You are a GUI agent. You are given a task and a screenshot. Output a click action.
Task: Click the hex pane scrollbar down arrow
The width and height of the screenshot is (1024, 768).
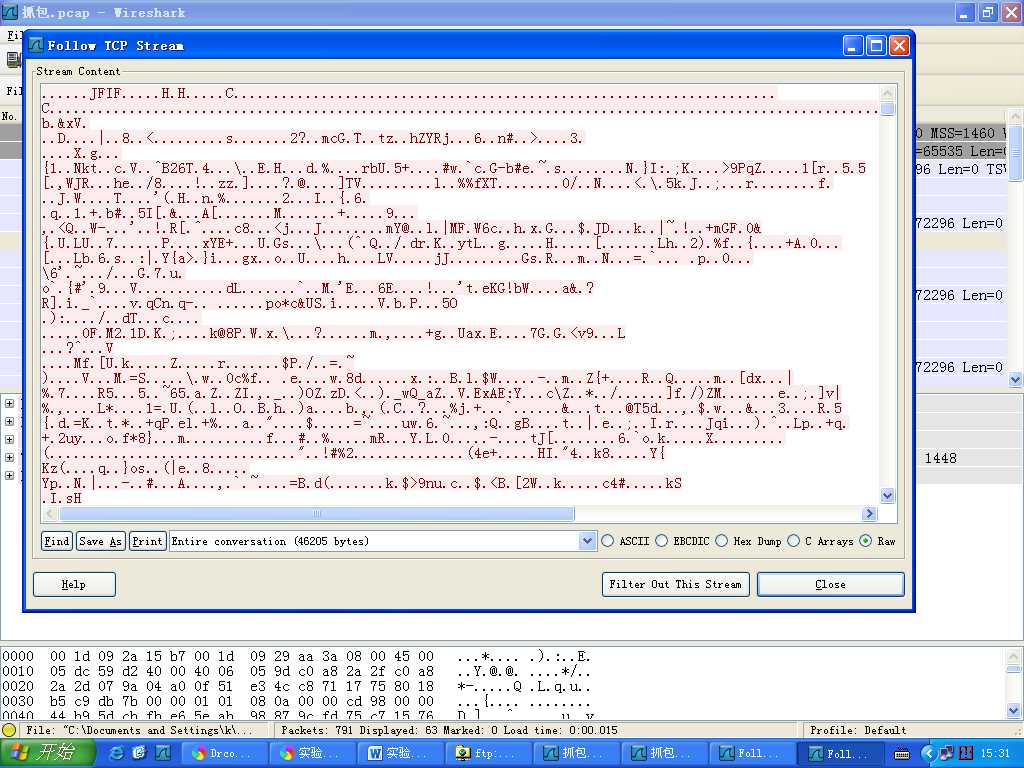[1014, 710]
